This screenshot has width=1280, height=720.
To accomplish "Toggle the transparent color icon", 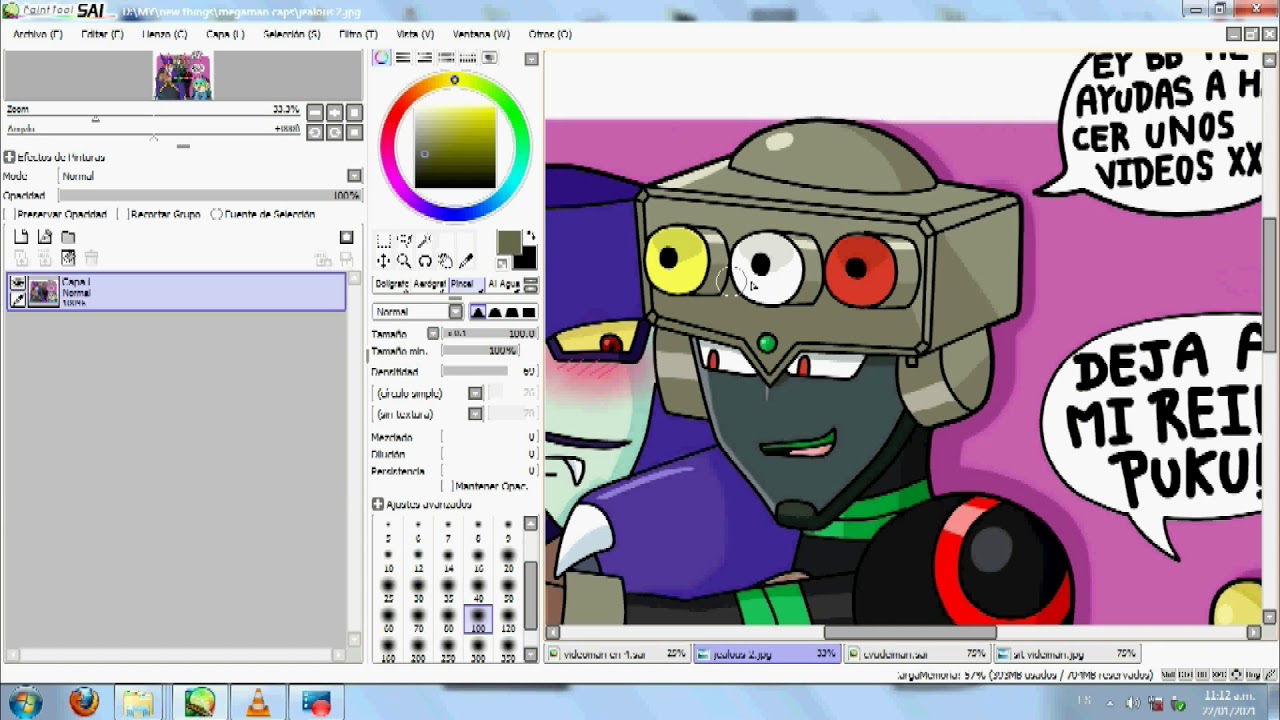I will [503, 264].
